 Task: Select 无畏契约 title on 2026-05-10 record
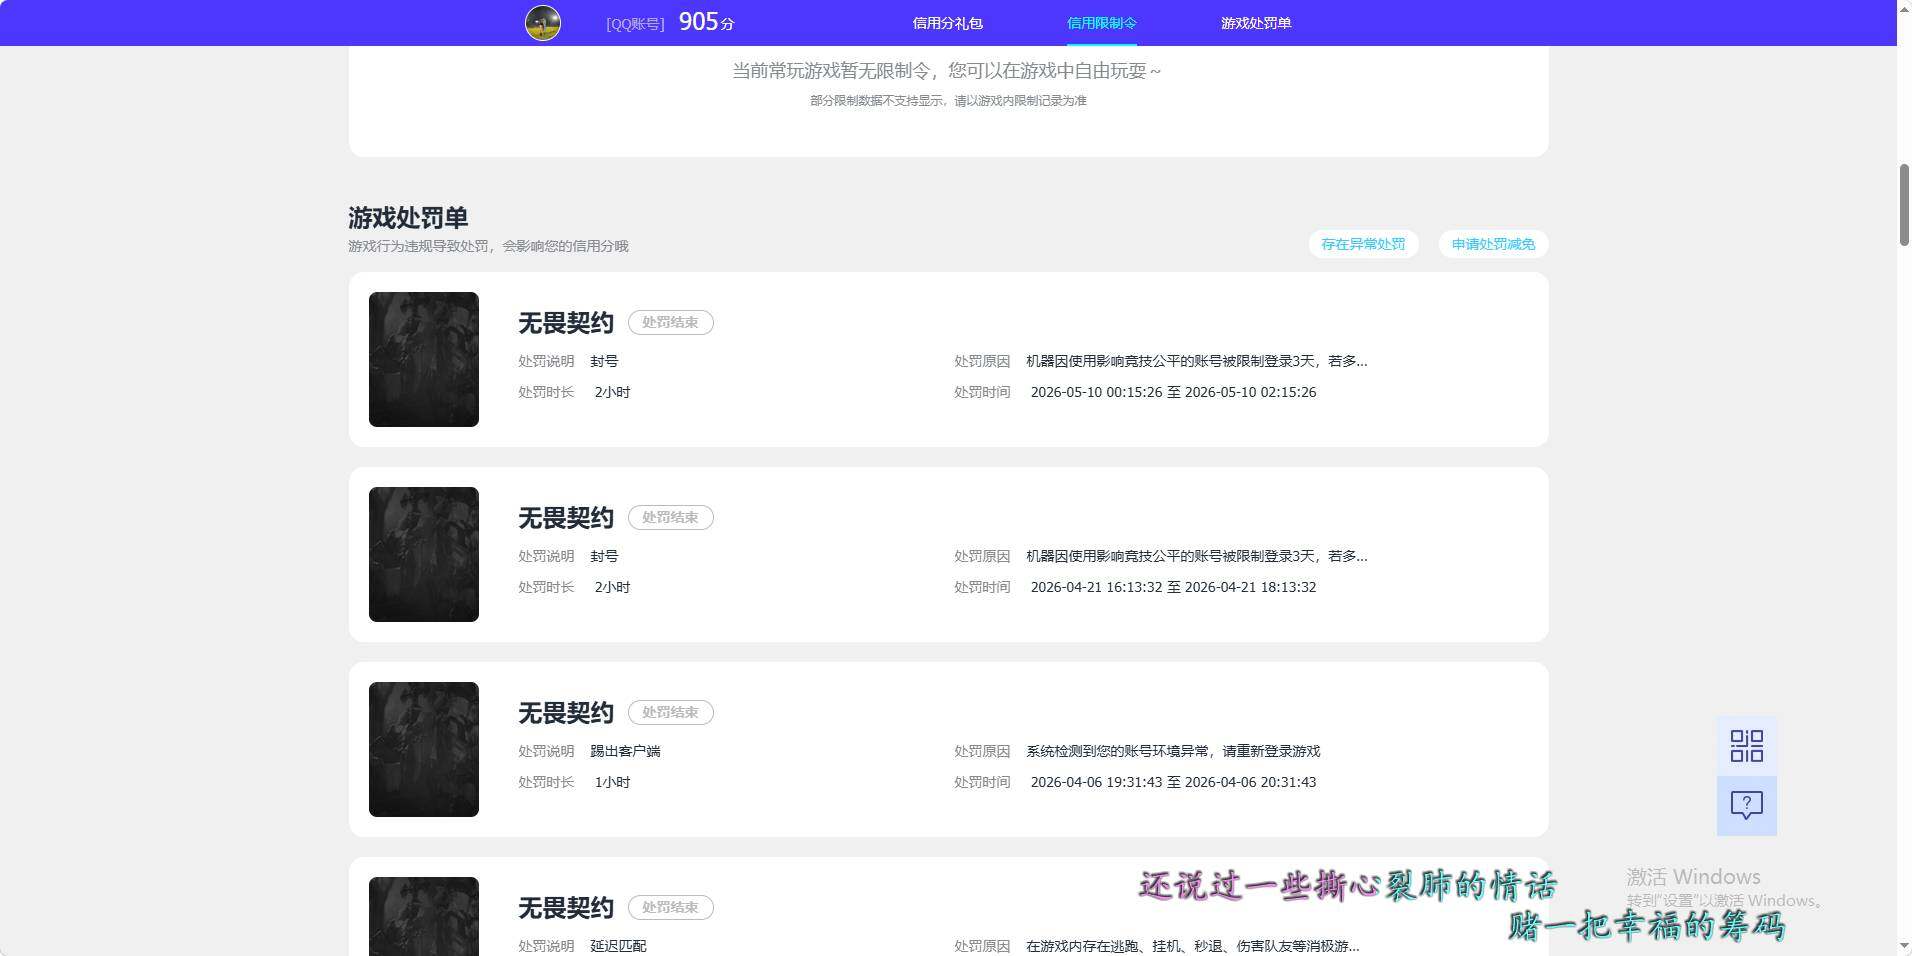[x=566, y=323]
